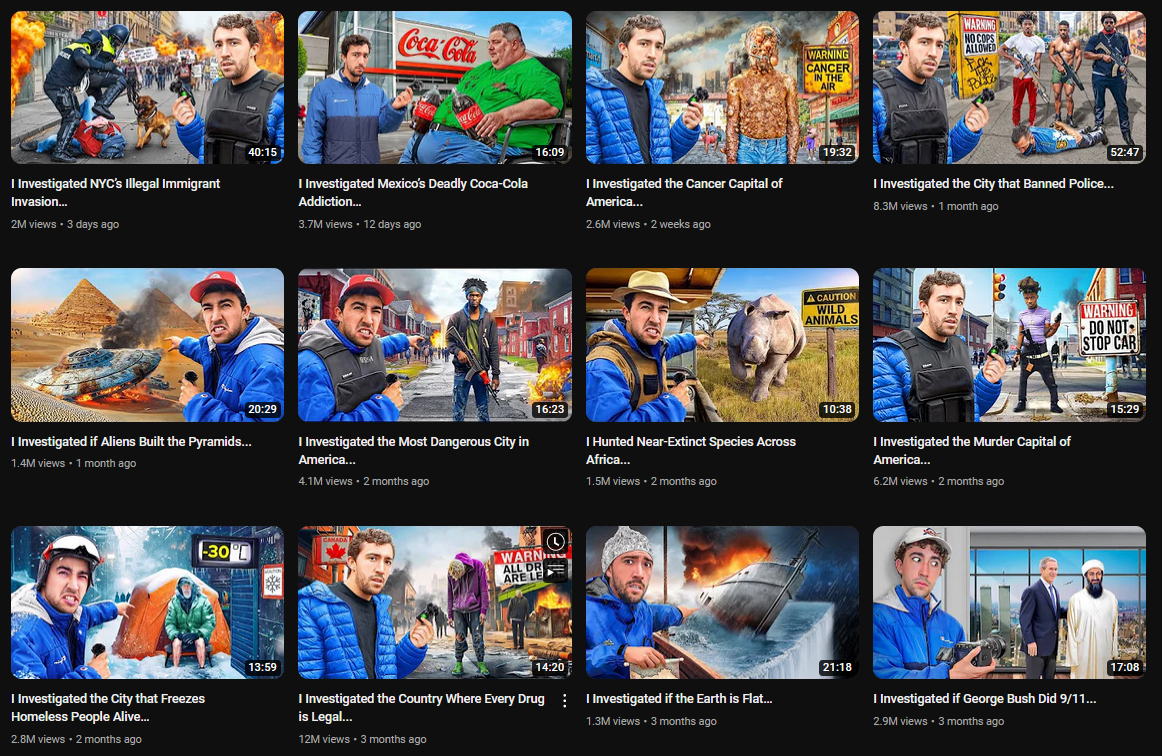This screenshot has height=756, width=1162.
Task: Click the 20:29 duration badge
Action: coord(262,409)
